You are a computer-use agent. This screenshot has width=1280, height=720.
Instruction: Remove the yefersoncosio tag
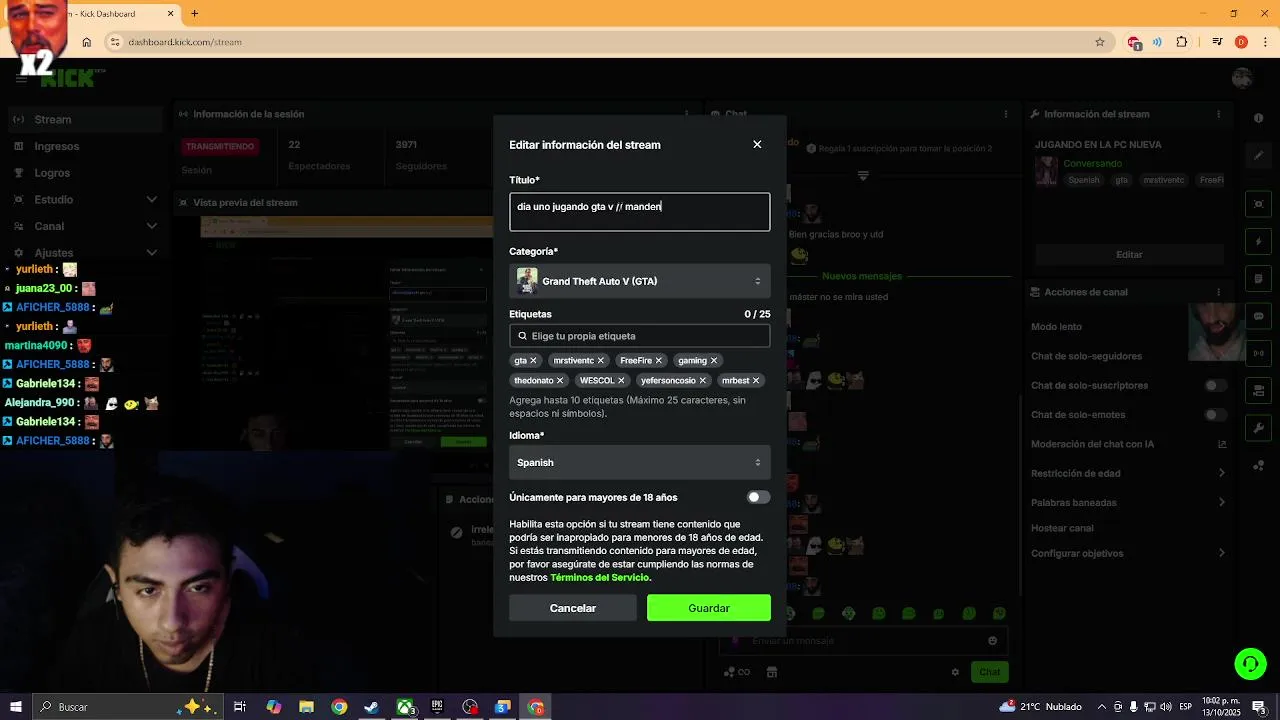[702, 381]
